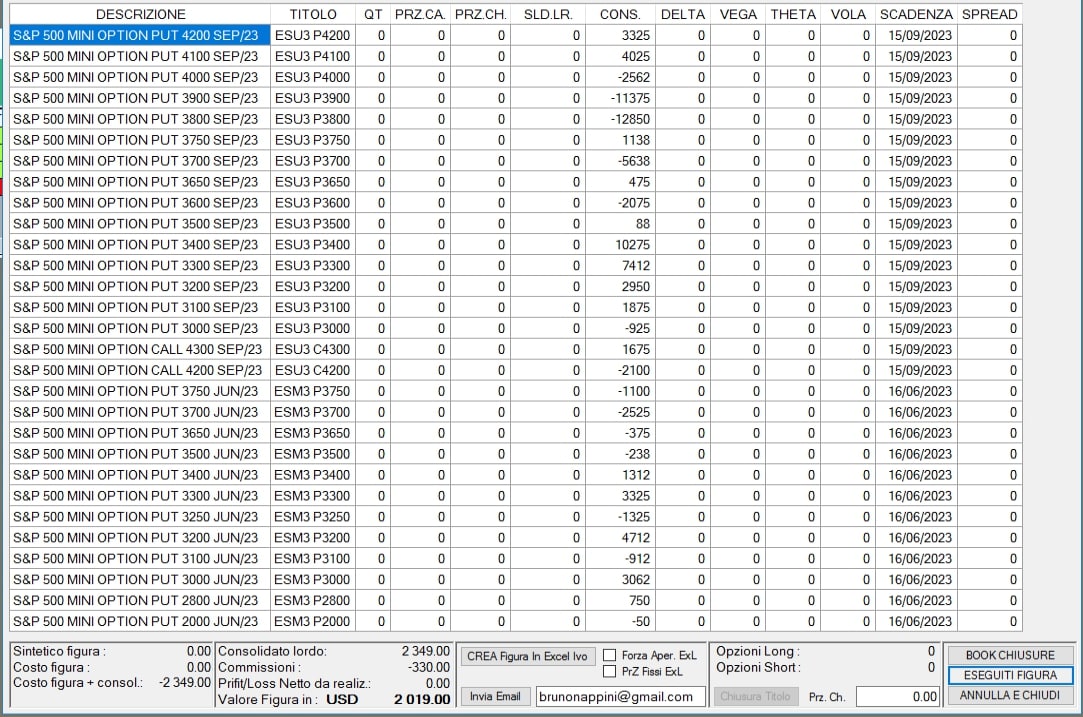This screenshot has height=717, width=1083.
Task: Select row S&P 500 MINI OPTION PUT 3750 SEP/23
Action: [516, 140]
